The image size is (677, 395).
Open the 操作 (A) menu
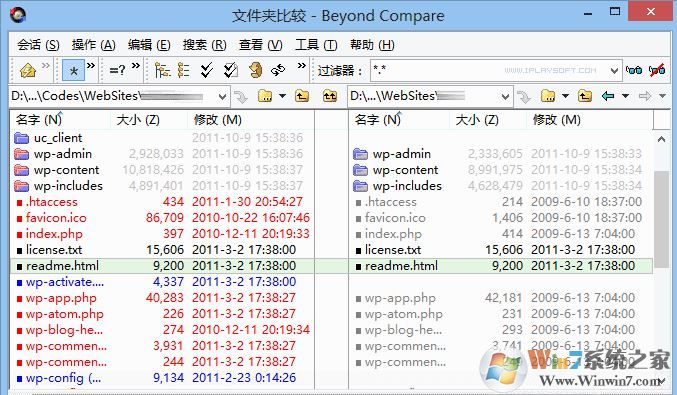tap(94, 45)
